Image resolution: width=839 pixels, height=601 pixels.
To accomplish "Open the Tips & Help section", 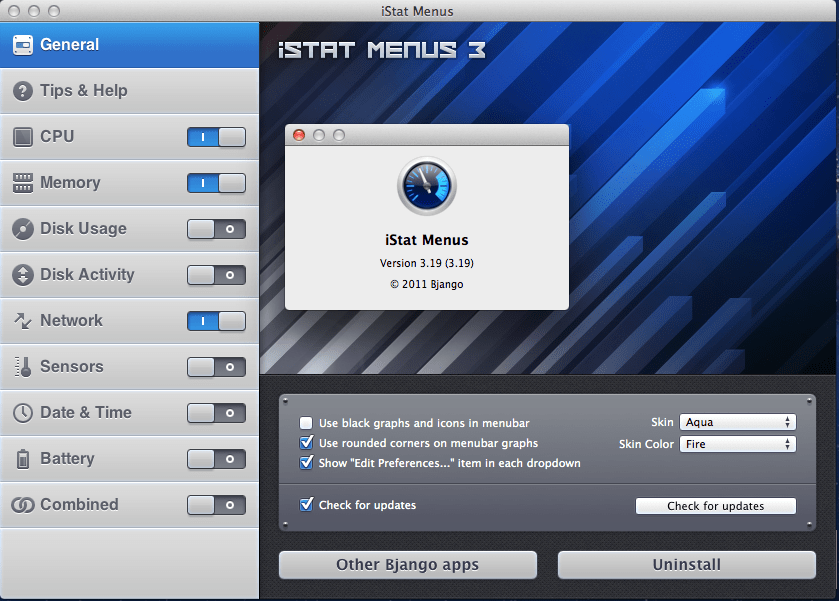I will point(129,91).
